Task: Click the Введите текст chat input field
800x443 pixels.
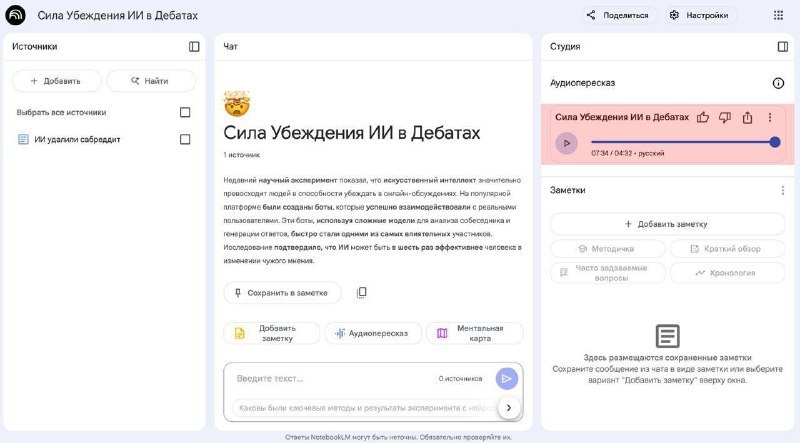Action: [x=332, y=379]
